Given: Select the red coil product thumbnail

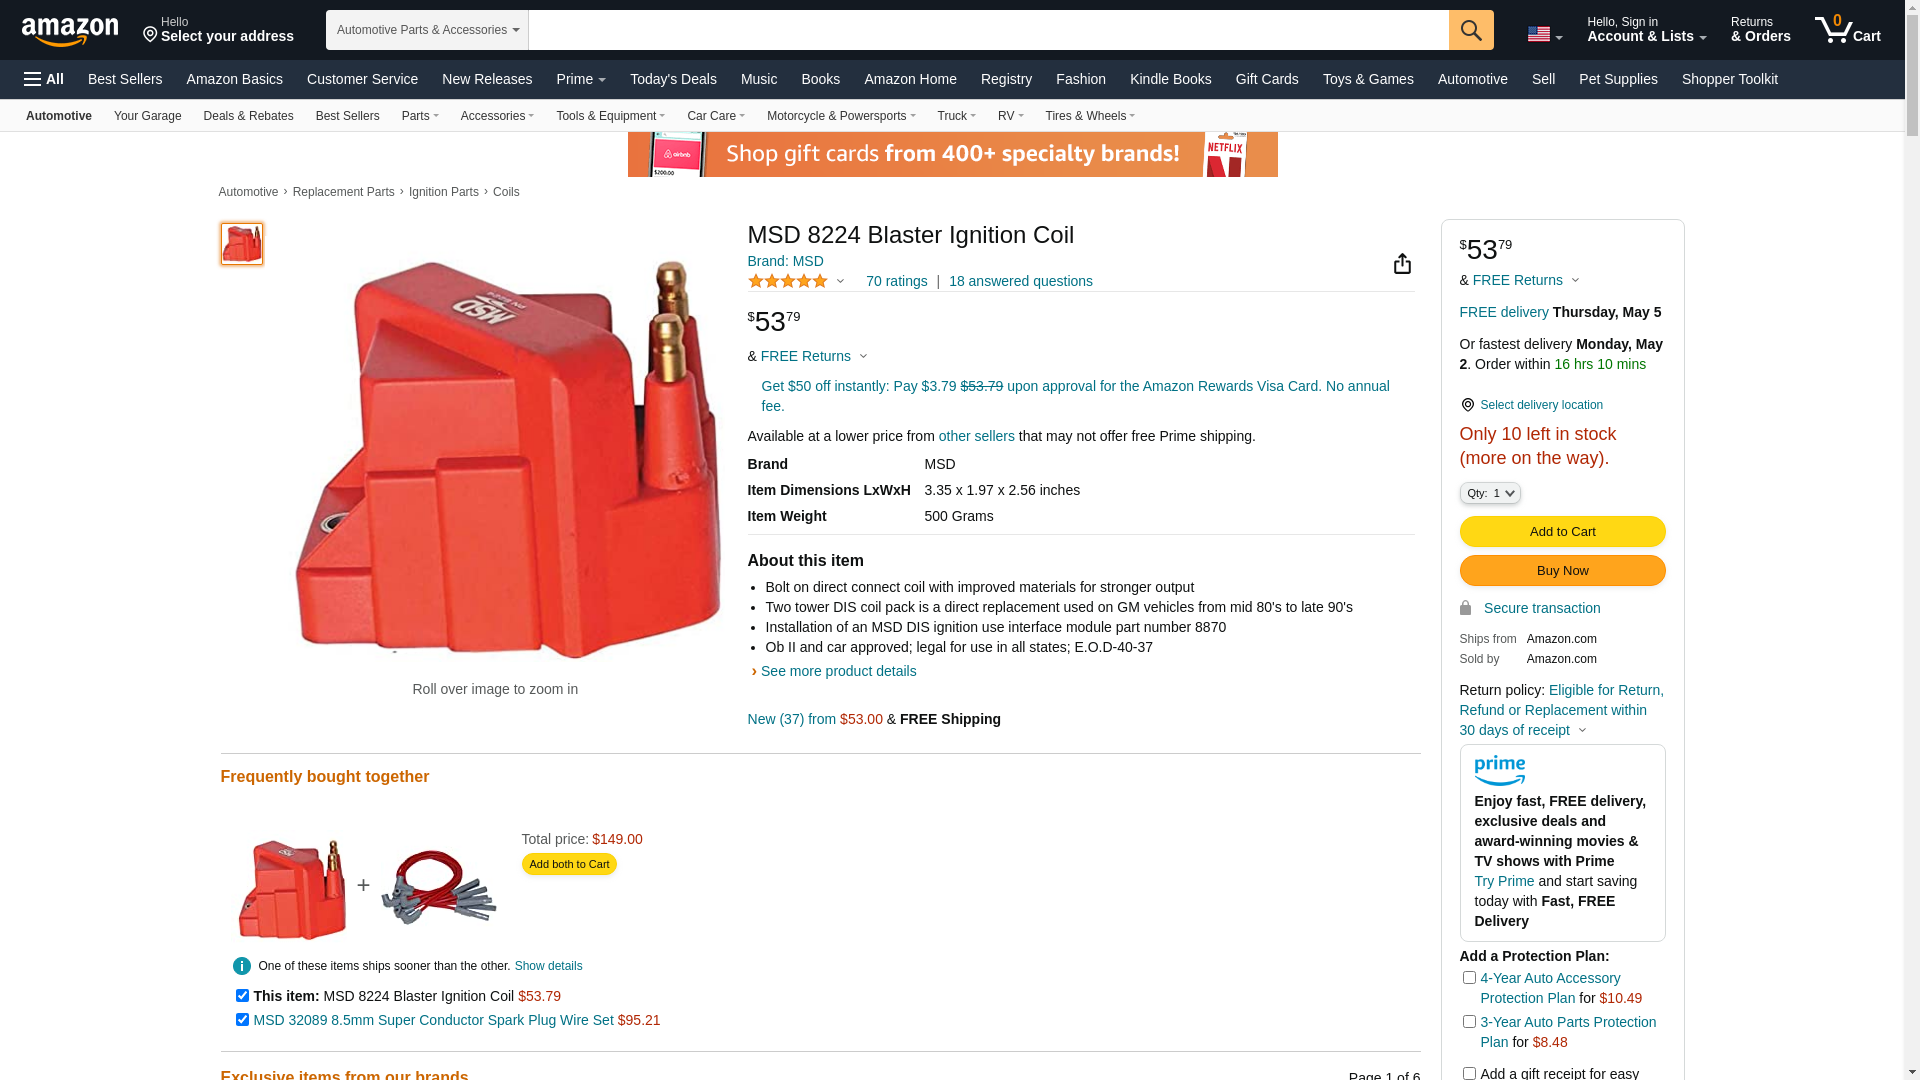Looking at the screenshot, I should click(x=242, y=244).
